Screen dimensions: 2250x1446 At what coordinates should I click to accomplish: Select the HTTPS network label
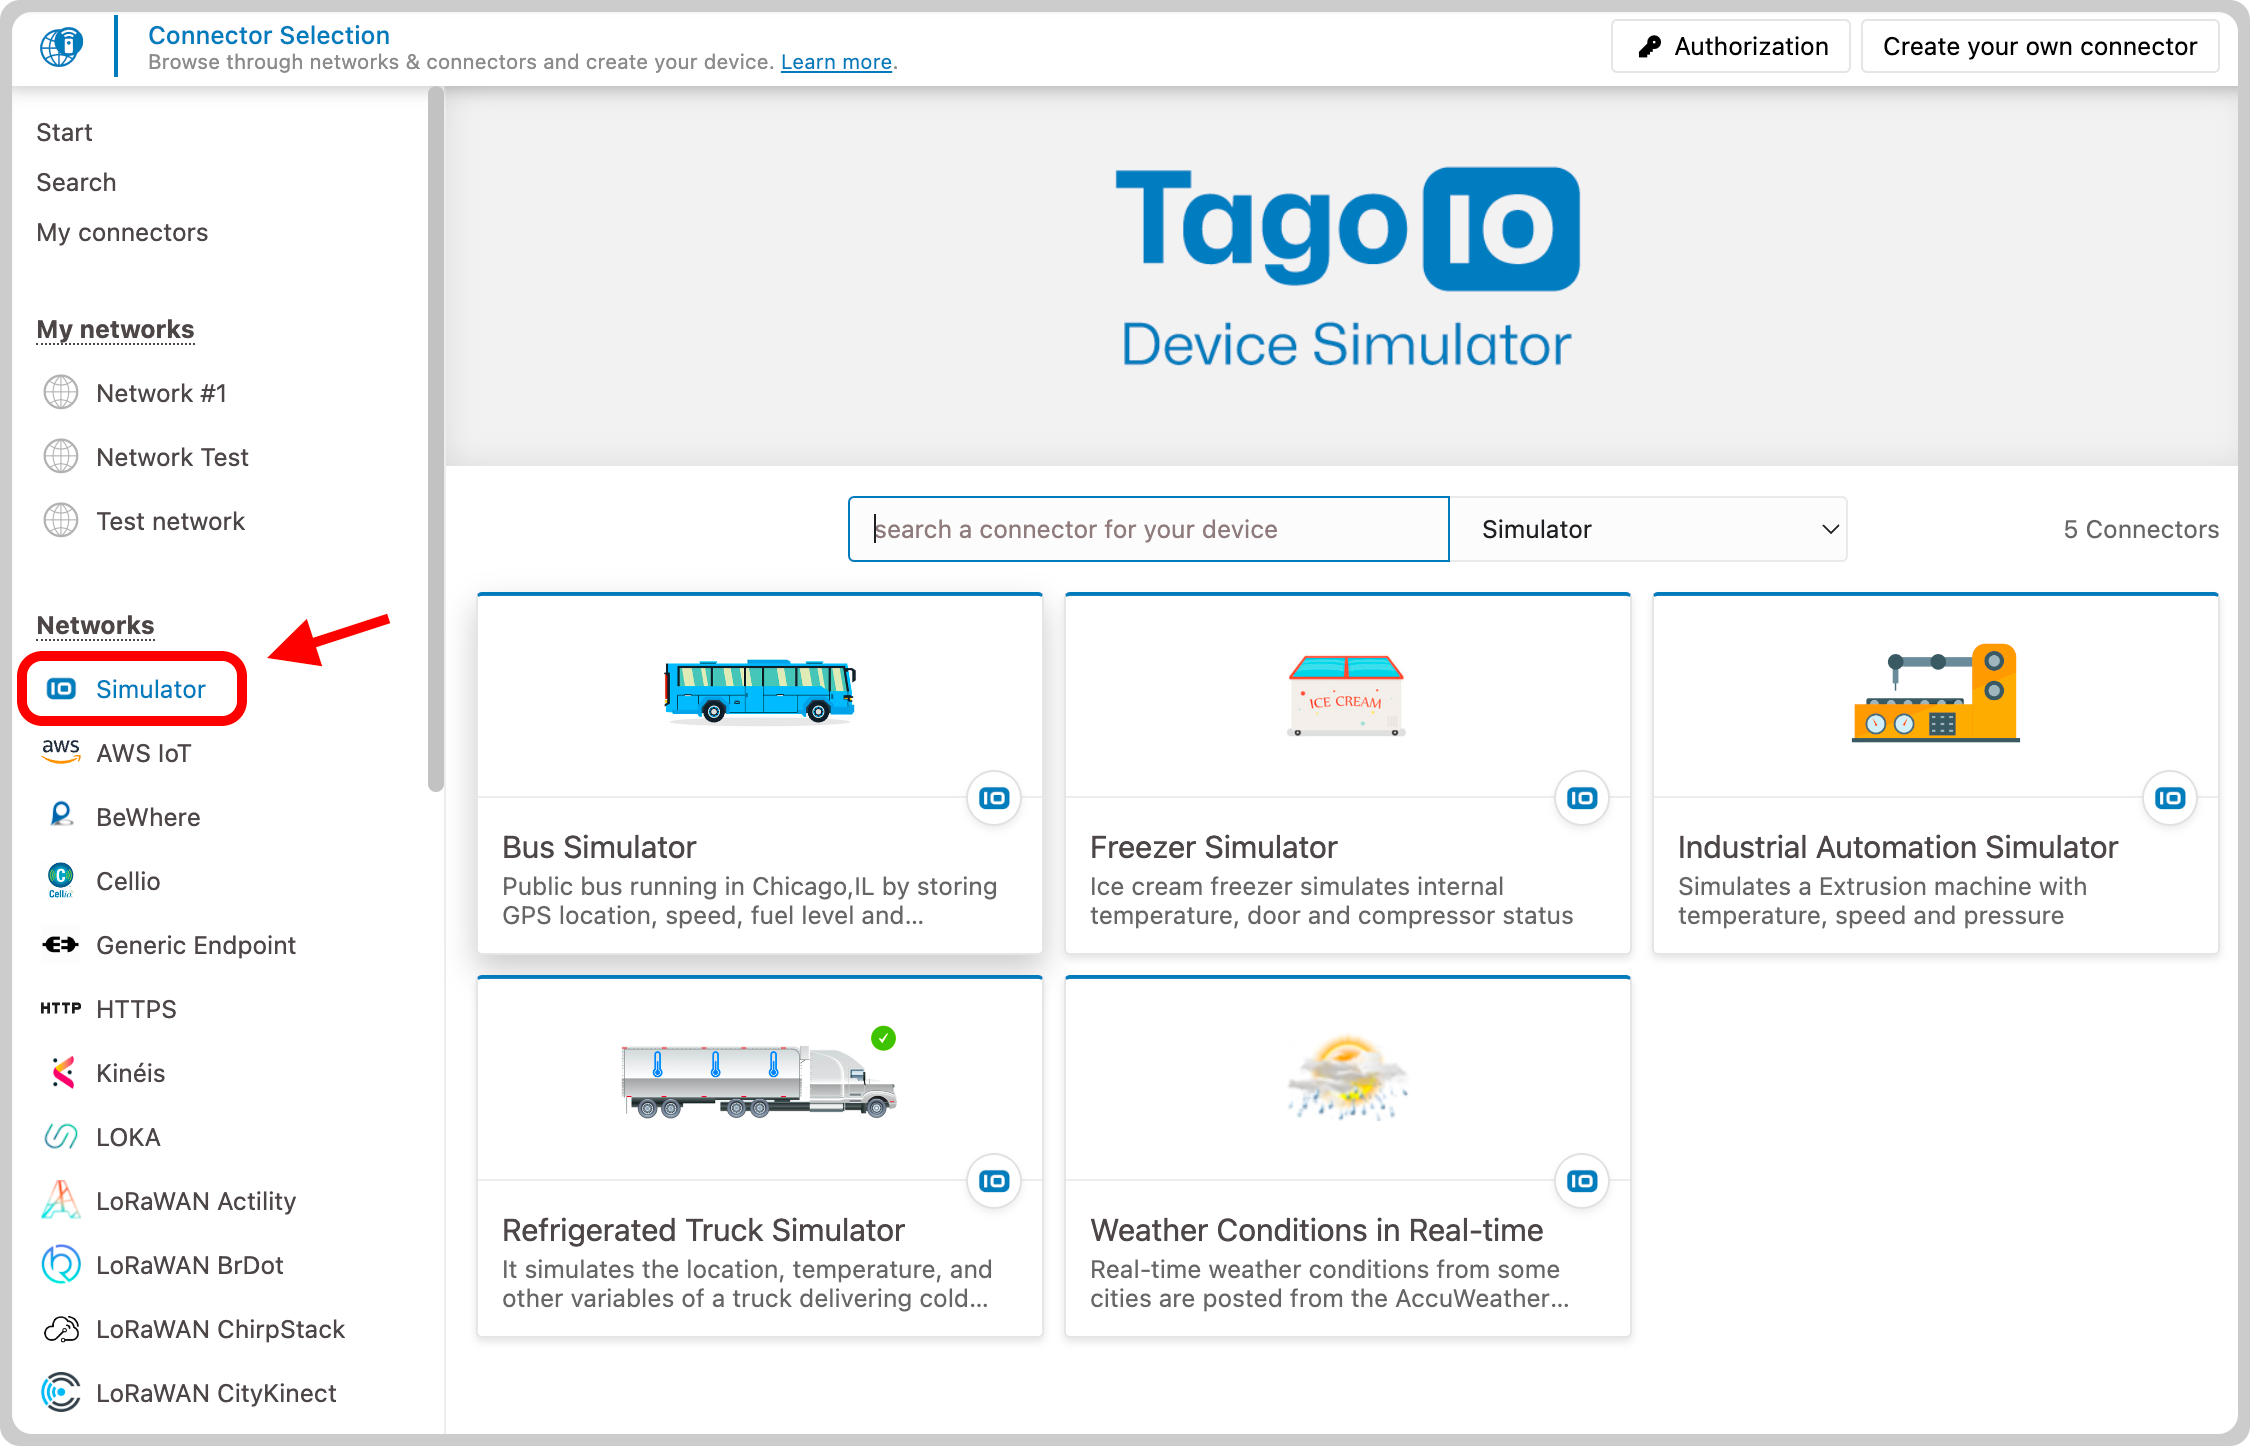pos(136,1009)
